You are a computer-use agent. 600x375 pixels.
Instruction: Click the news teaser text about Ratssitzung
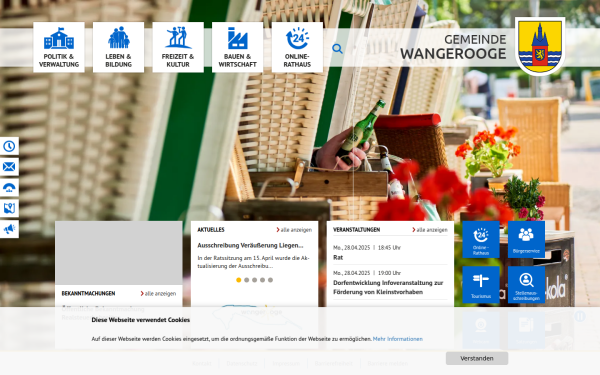point(253,262)
